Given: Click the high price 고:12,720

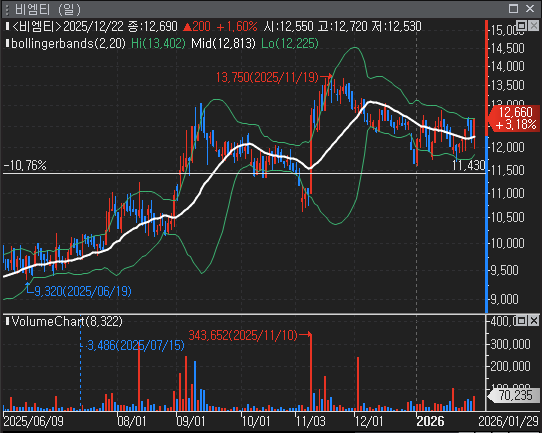Looking at the screenshot, I should point(342,26).
